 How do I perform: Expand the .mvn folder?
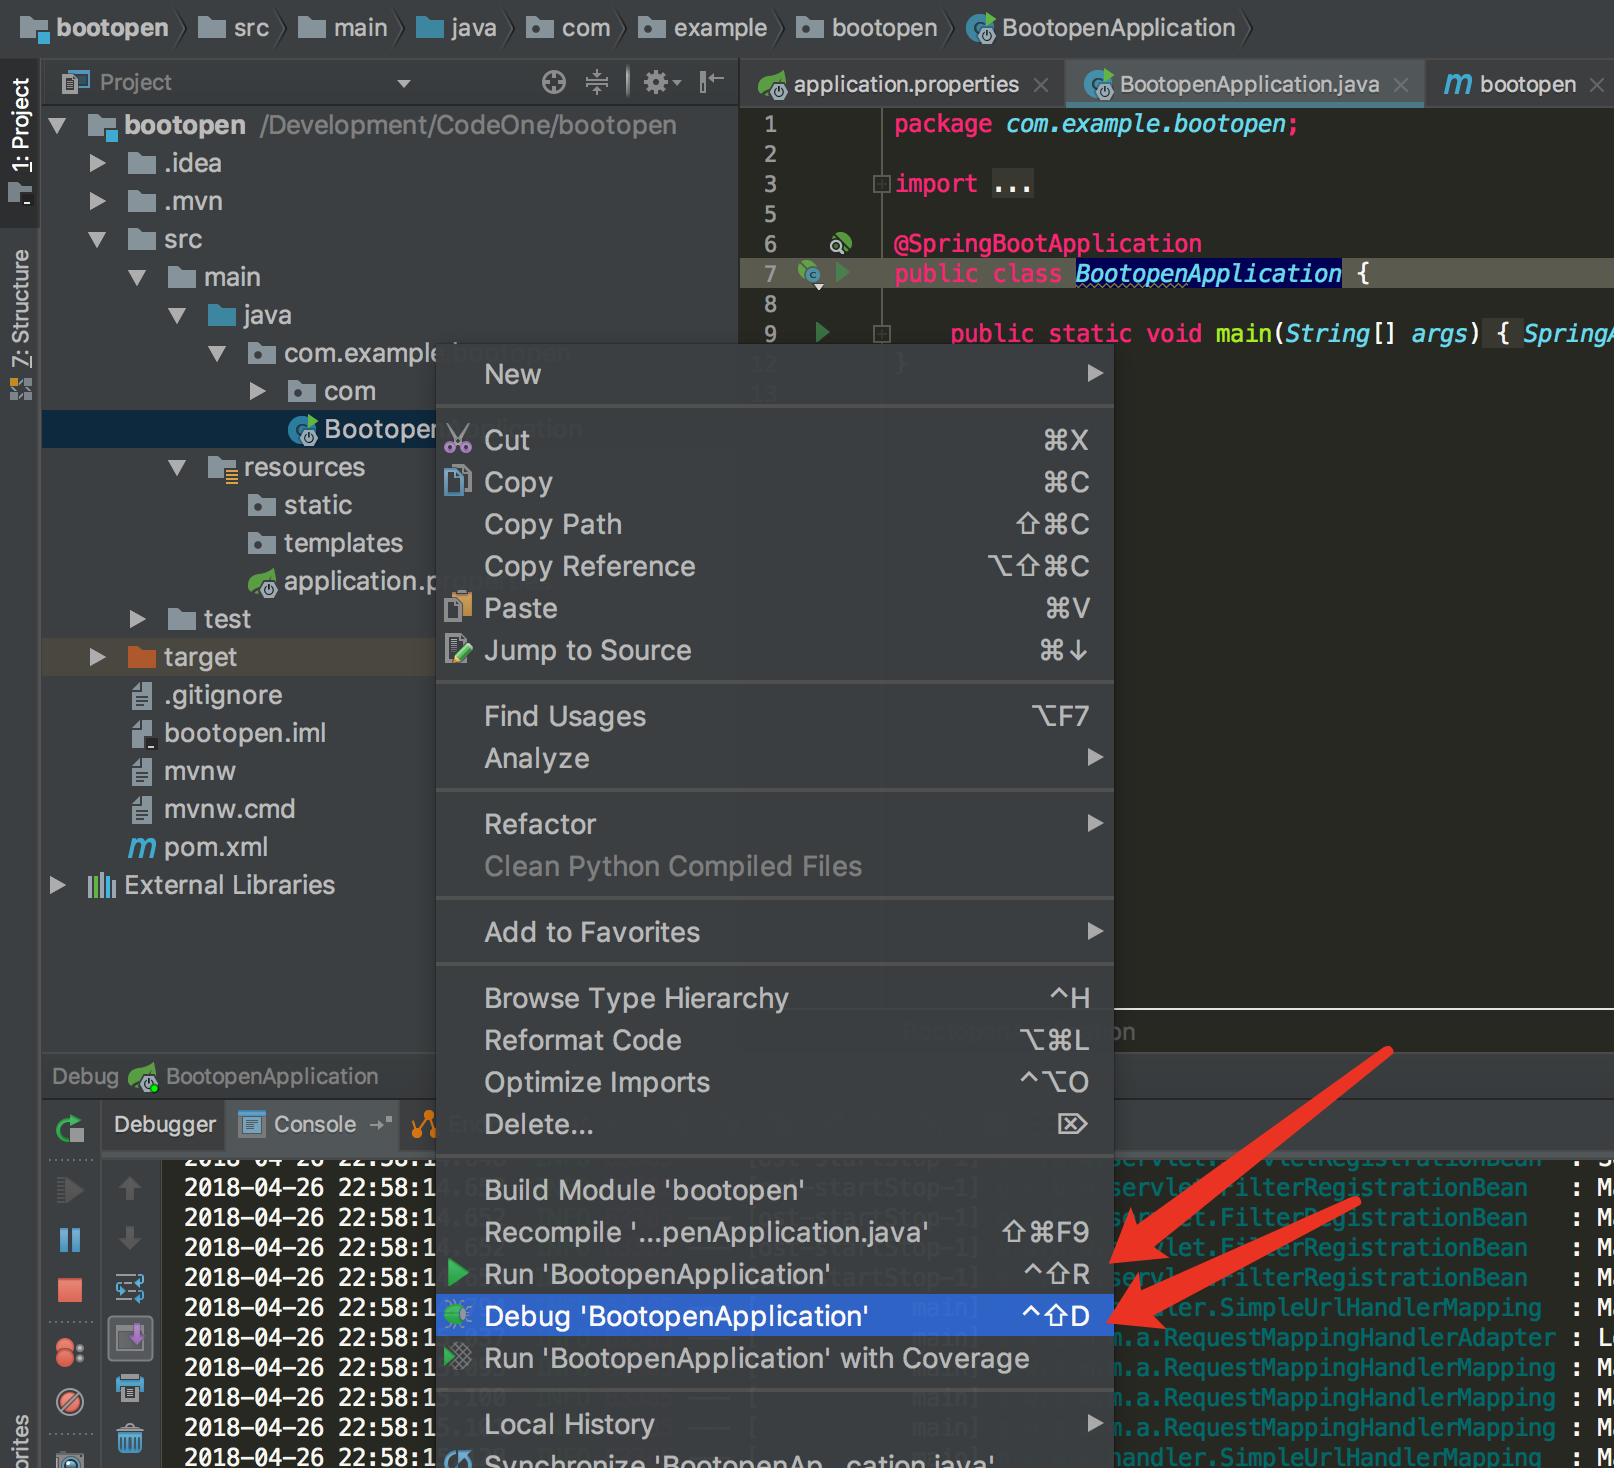tap(97, 201)
